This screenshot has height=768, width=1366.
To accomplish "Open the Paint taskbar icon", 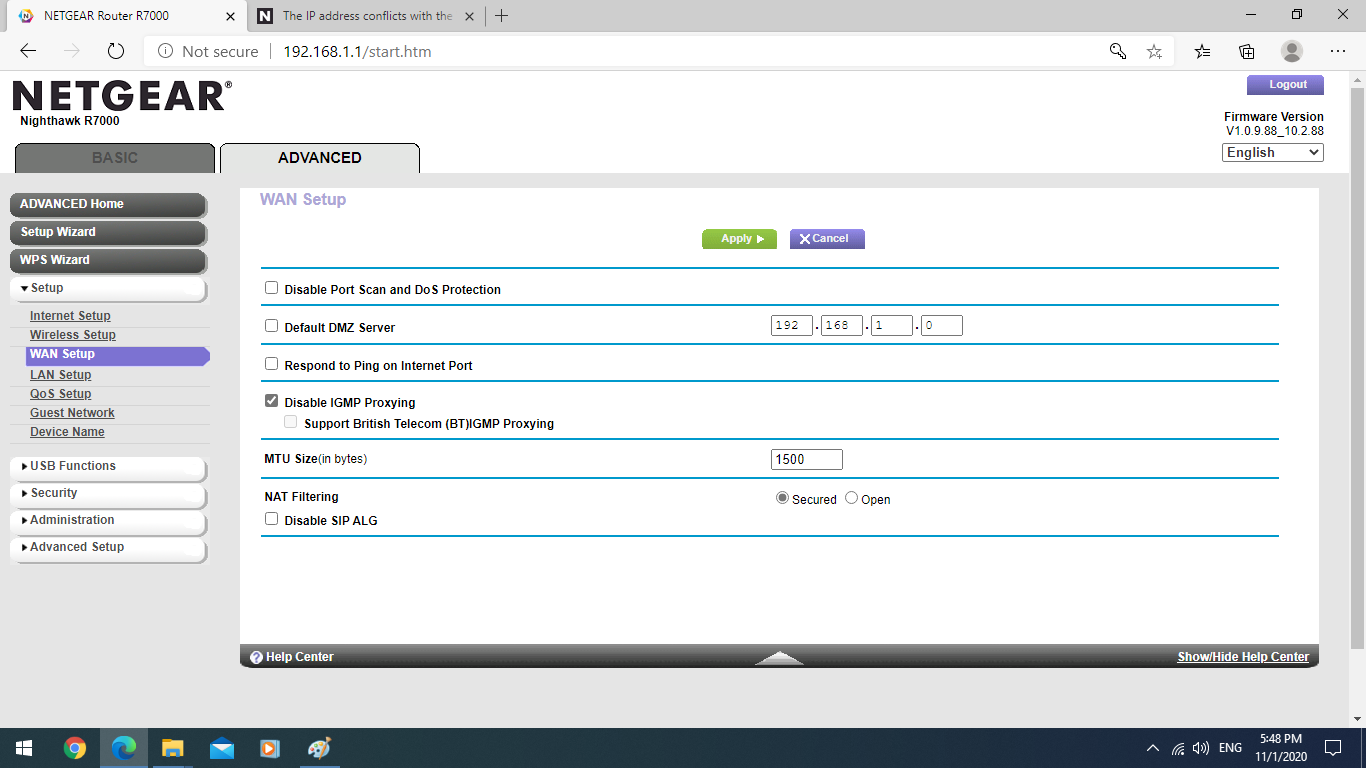I will point(319,747).
